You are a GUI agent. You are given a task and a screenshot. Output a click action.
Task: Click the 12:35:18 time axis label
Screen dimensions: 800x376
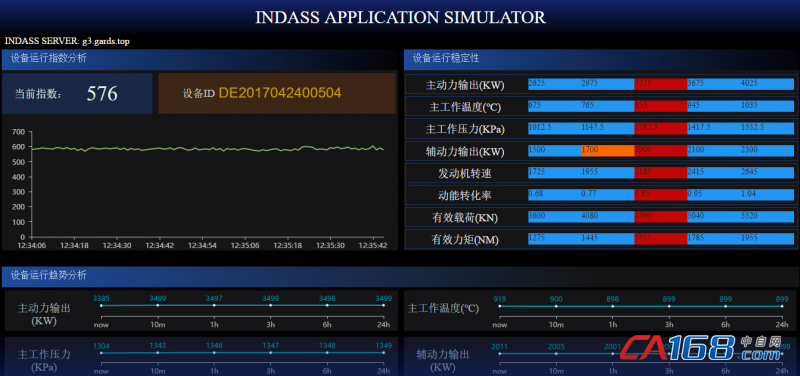288,245
